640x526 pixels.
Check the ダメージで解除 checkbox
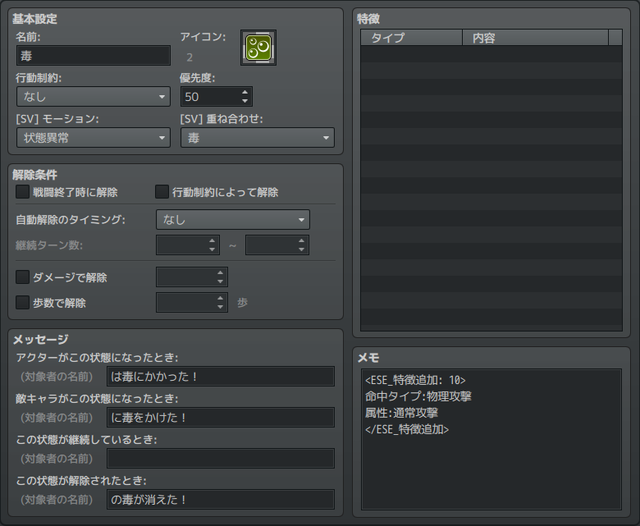point(22,277)
